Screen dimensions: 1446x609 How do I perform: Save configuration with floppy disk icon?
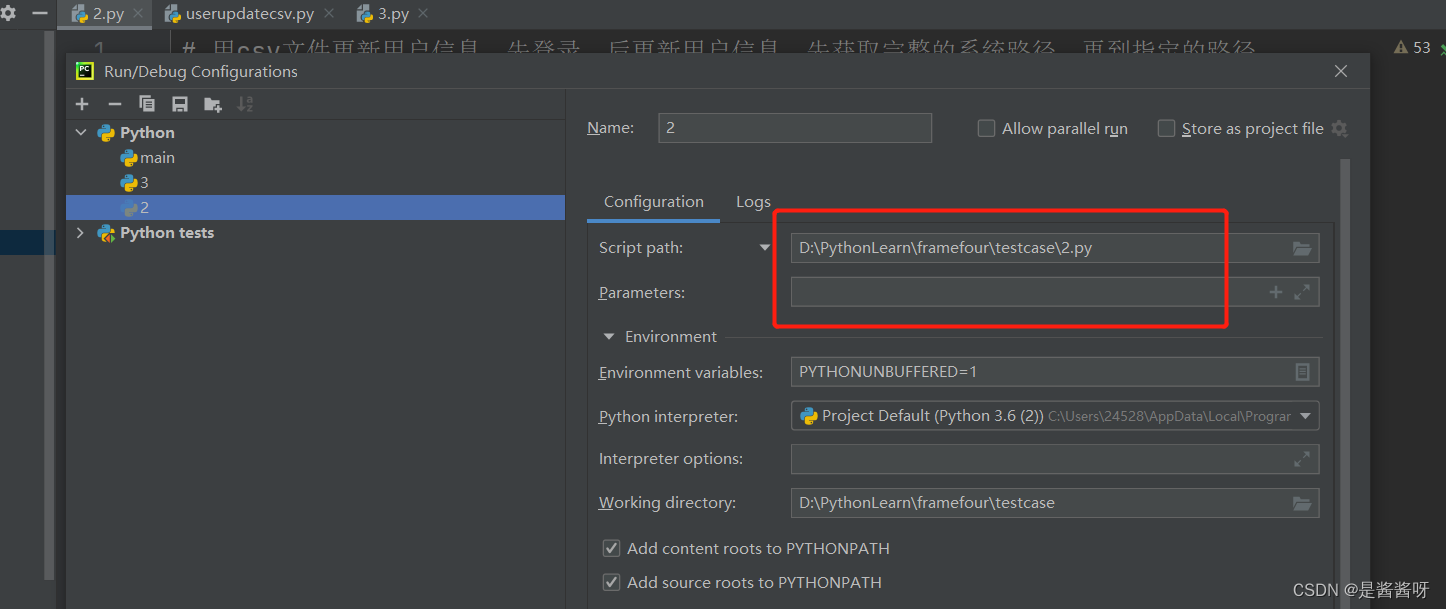click(x=180, y=104)
